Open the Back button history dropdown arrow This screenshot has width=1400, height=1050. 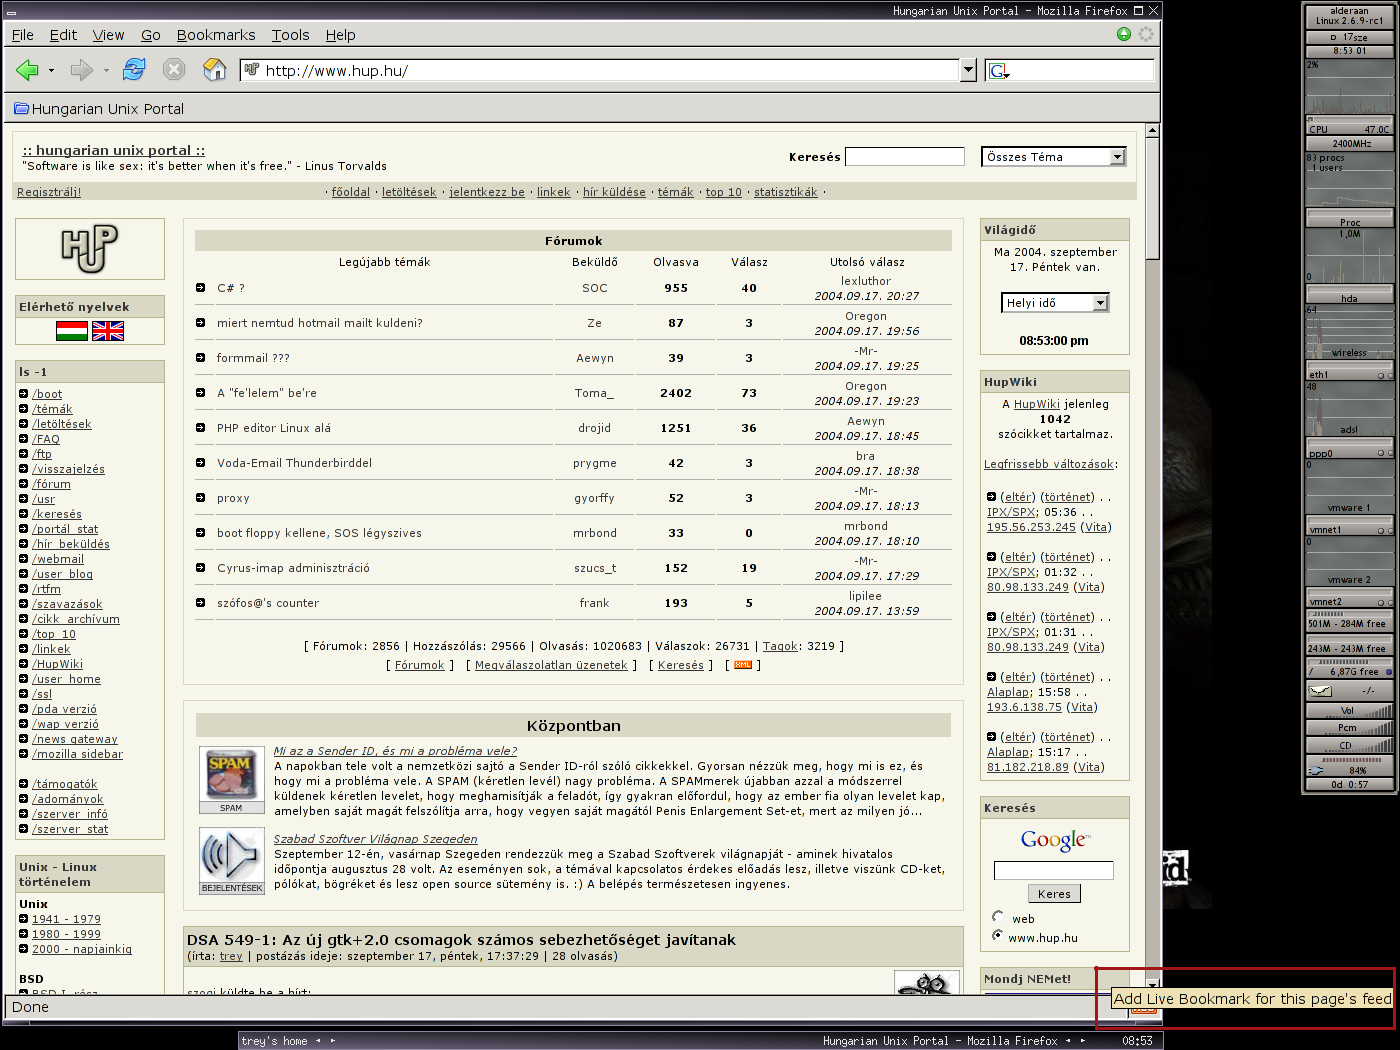pyautogui.click(x=51, y=71)
